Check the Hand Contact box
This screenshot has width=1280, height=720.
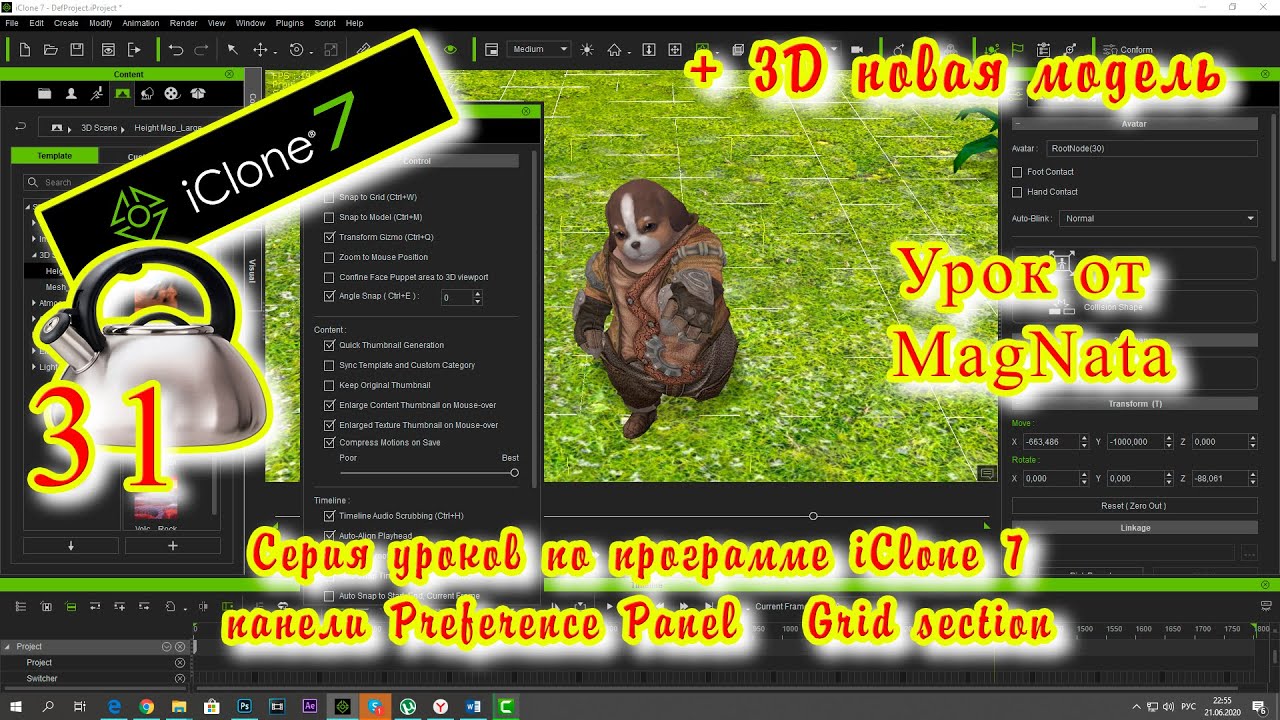[1017, 192]
